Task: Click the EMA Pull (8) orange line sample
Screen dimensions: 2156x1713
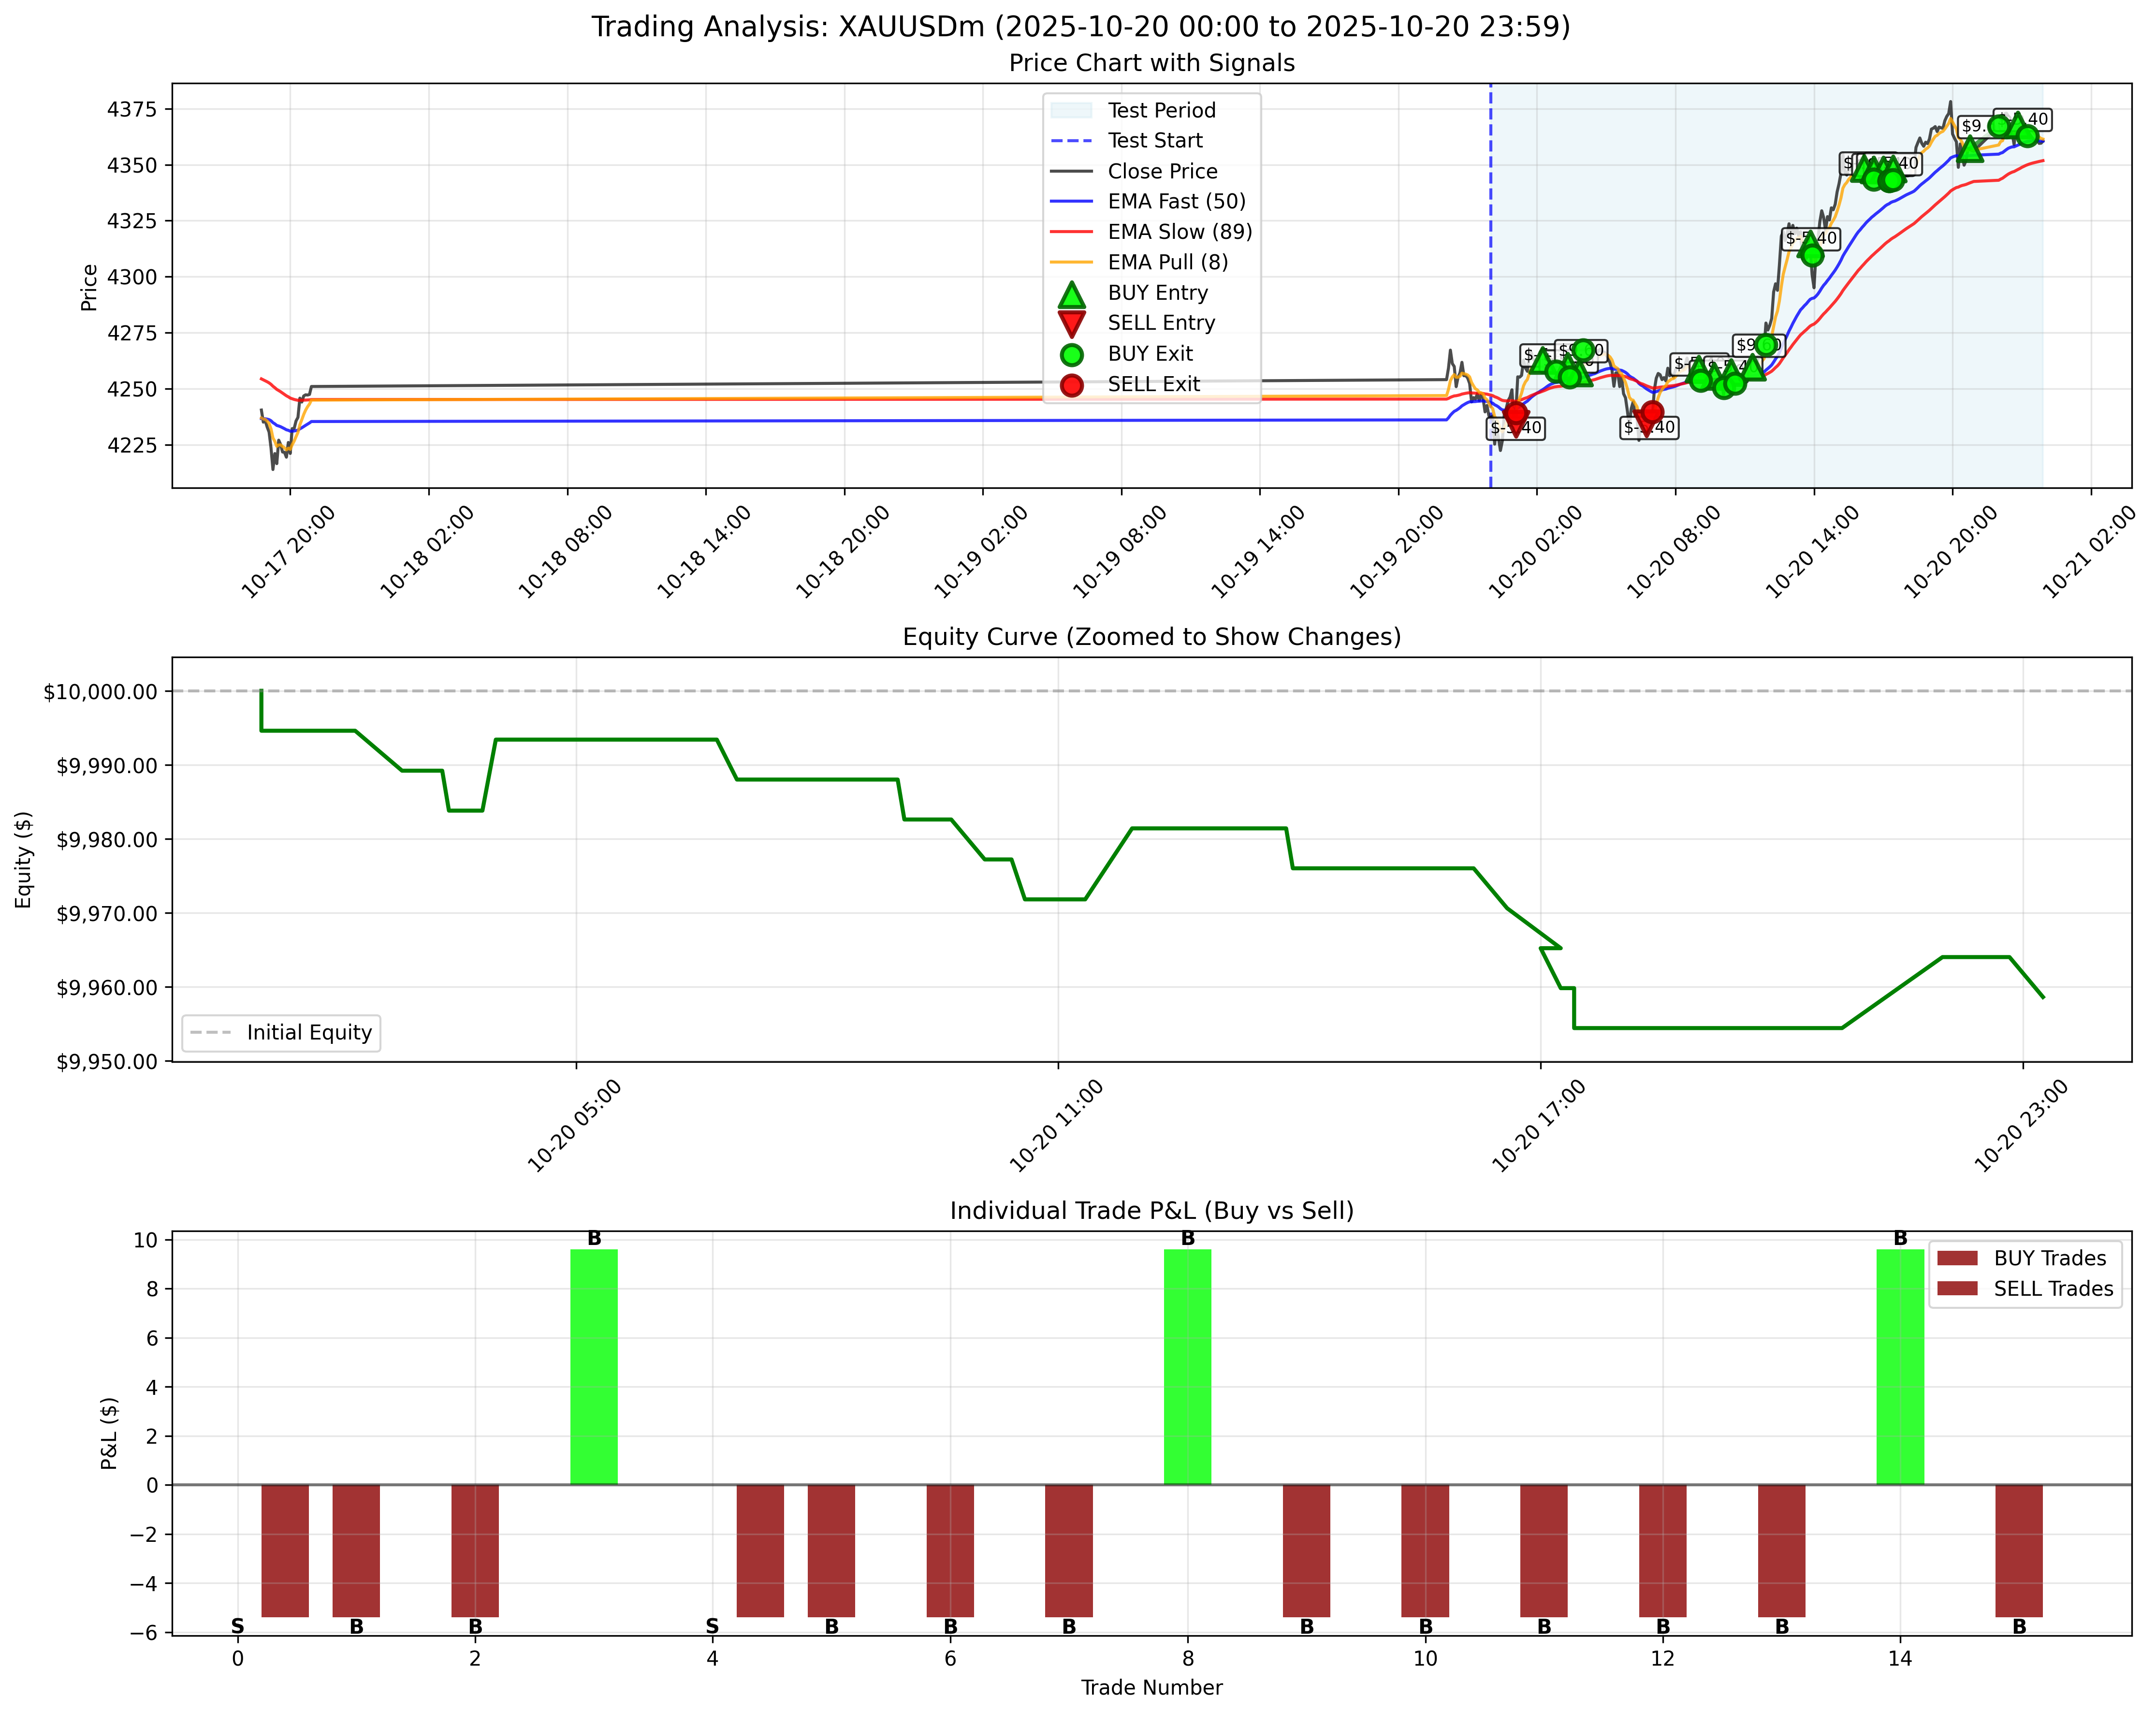Action: (1072, 262)
